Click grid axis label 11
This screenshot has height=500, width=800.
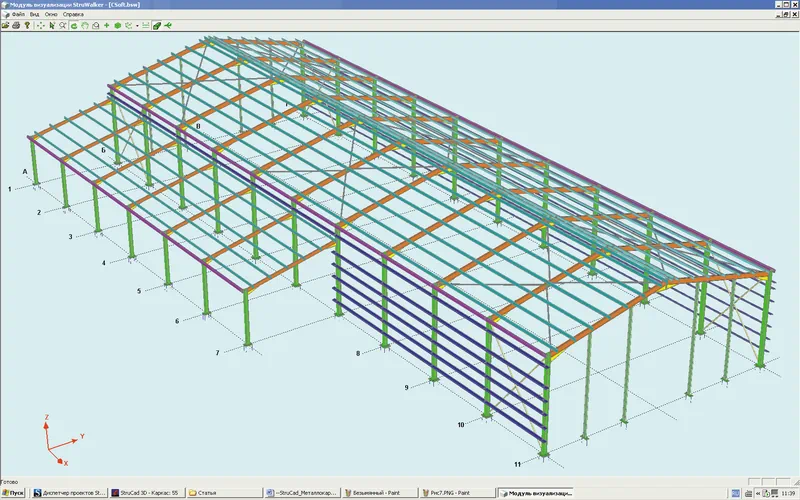coord(517,464)
